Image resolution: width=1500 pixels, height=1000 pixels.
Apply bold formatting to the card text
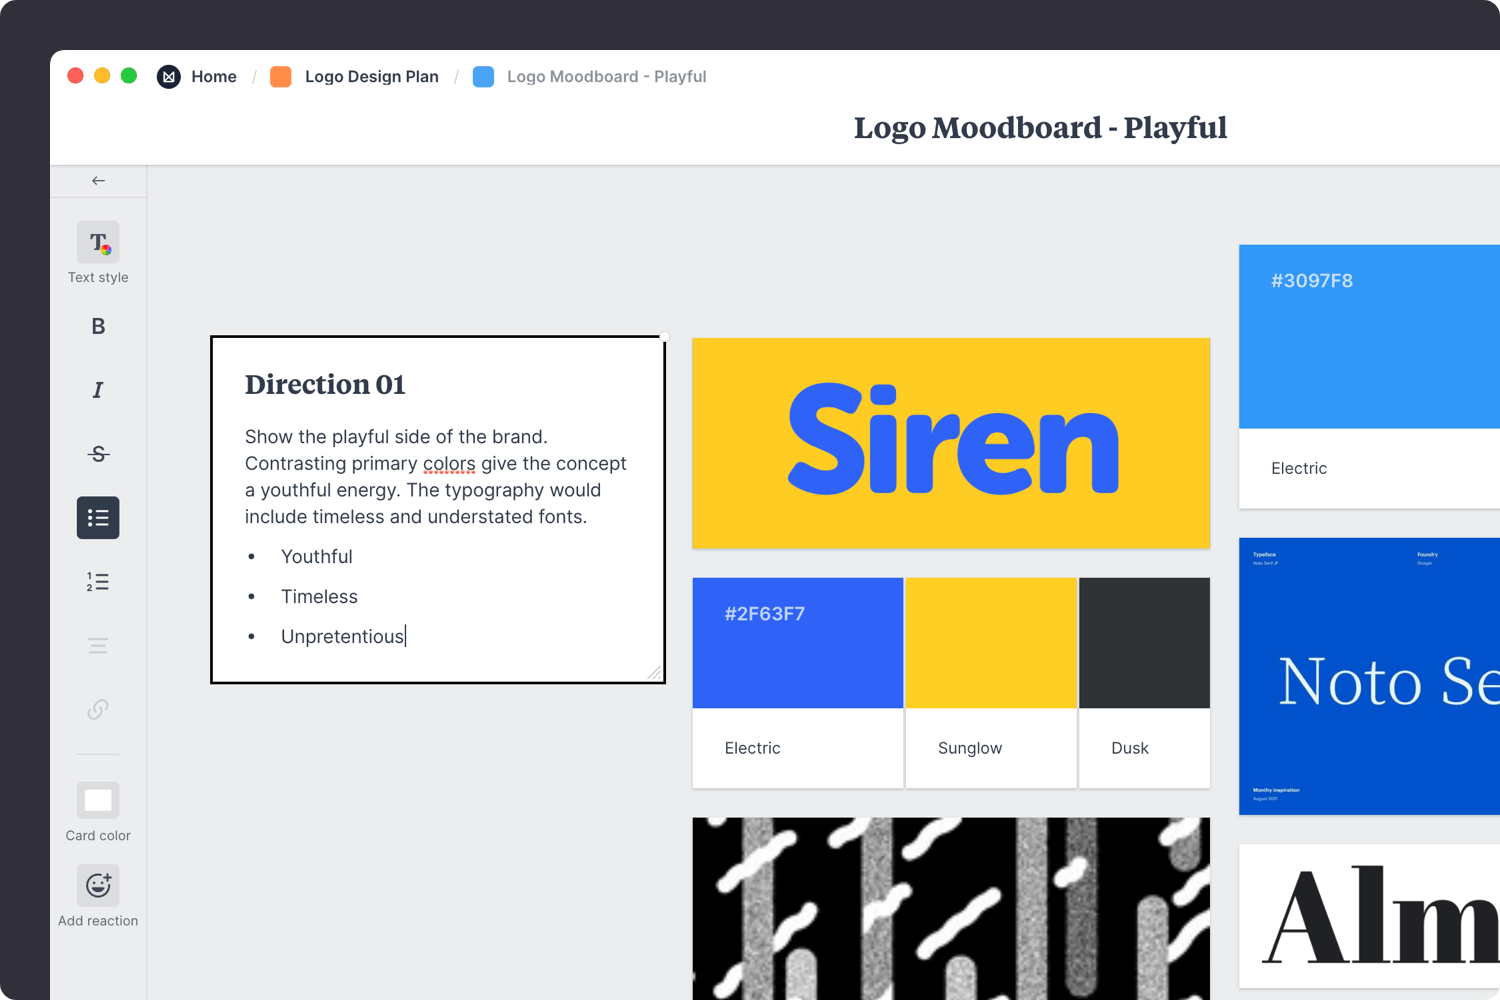97,326
